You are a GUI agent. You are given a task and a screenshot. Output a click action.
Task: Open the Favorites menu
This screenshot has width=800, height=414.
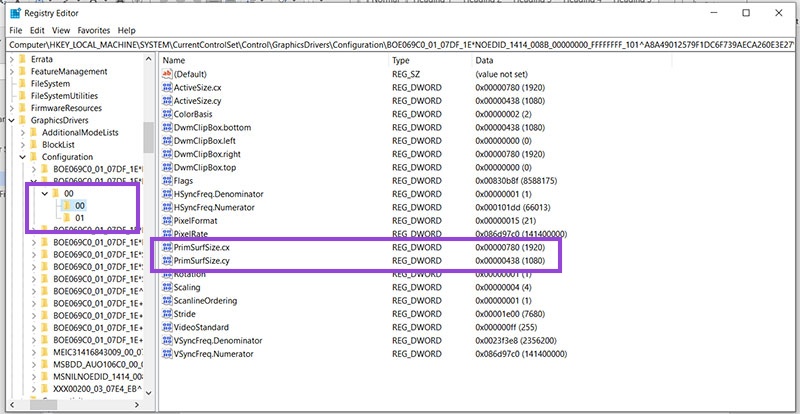(96, 31)
